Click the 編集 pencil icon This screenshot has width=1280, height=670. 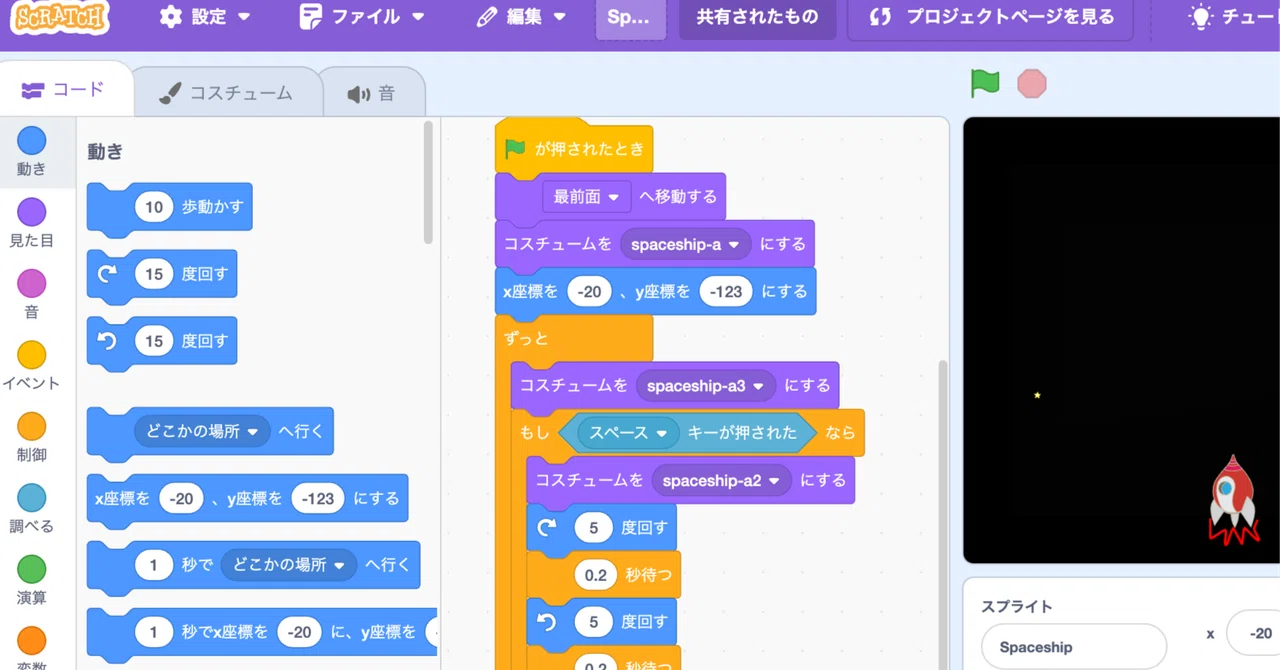[x=487, y=17]
